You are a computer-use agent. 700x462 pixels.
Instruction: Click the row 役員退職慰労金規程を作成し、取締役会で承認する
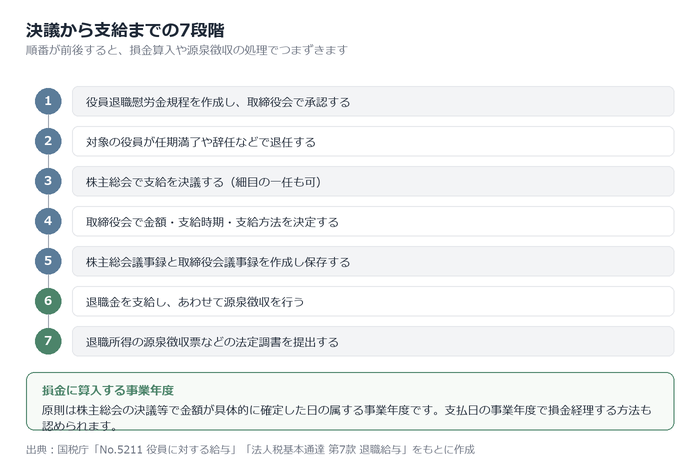(373, 101)
